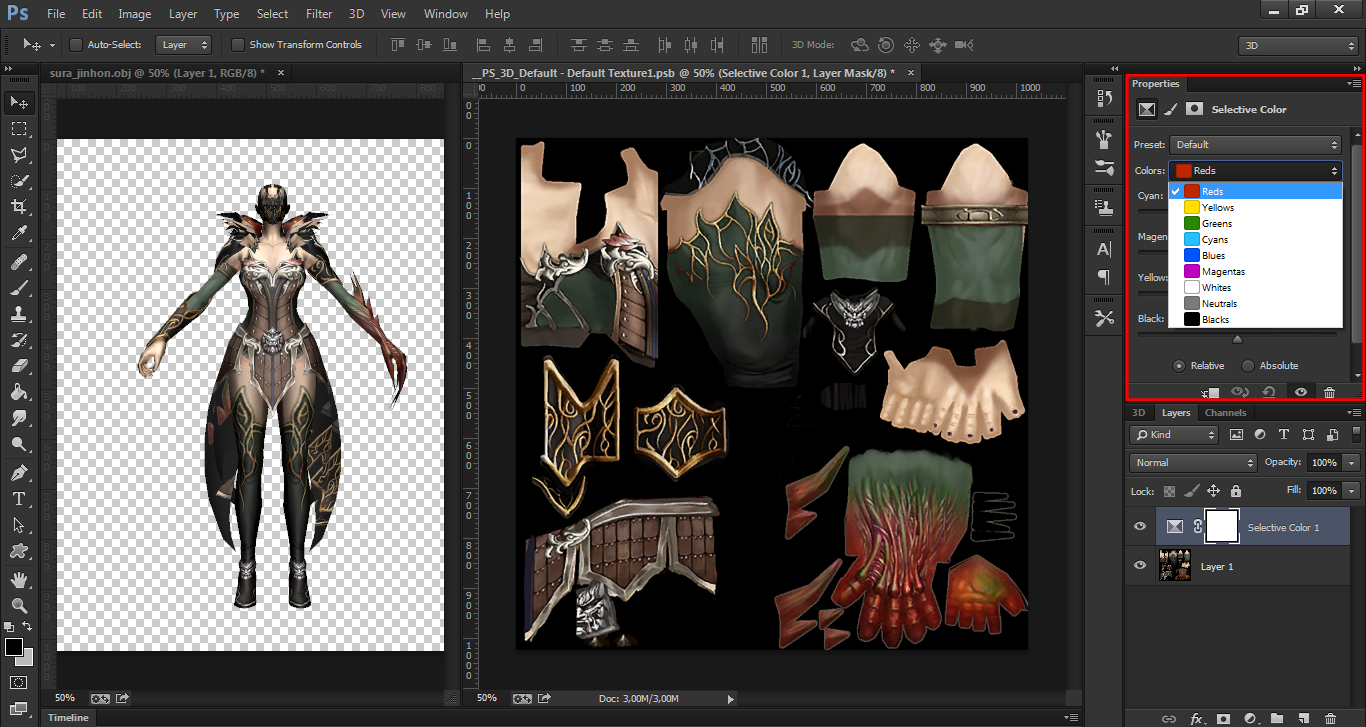
Task: Open the Paragraph panel icon
Action: pyautogui.click(x=1104, y=276)
